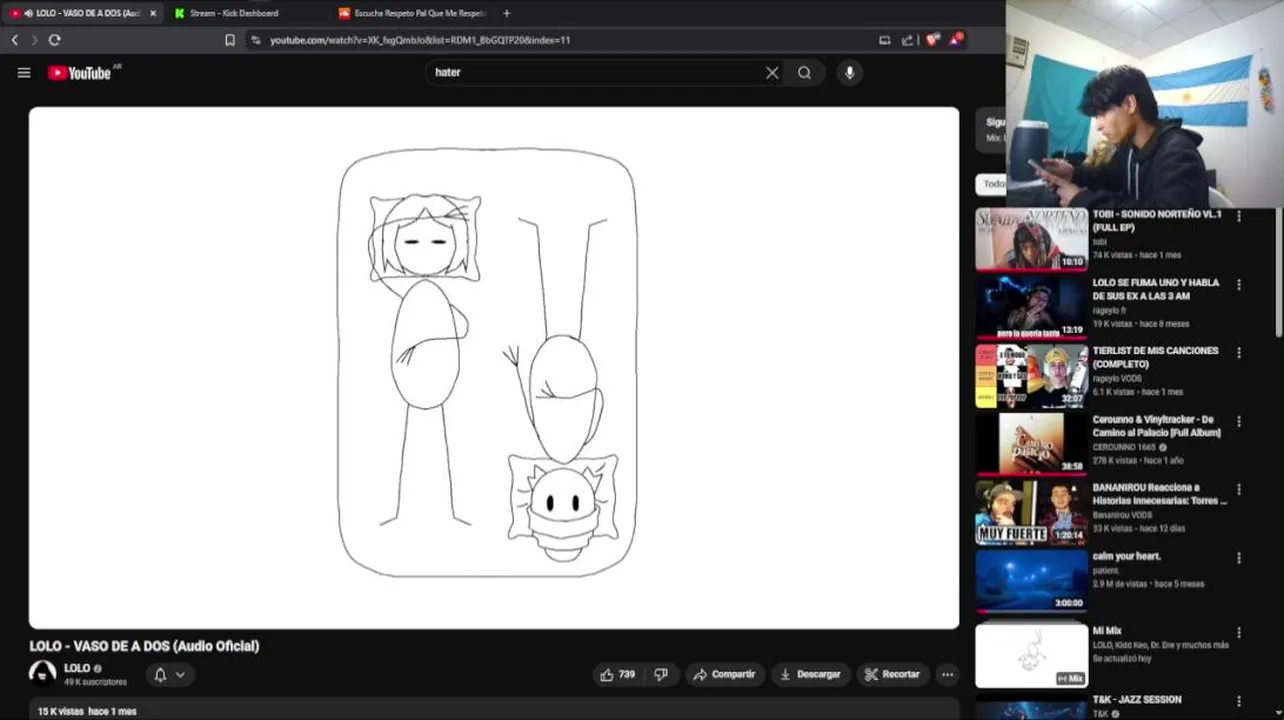Switch to Escucha Respeto Pal Que Me Respeta tab
This screenshot has width=1284, height=720.
[412, 13]
